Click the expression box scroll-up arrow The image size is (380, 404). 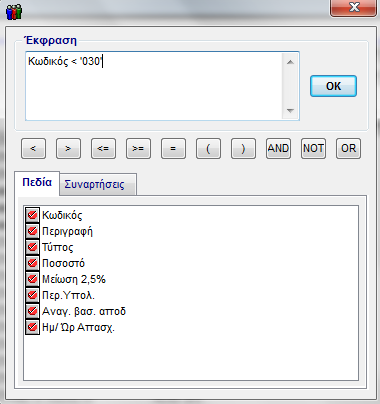click(290, 62)
